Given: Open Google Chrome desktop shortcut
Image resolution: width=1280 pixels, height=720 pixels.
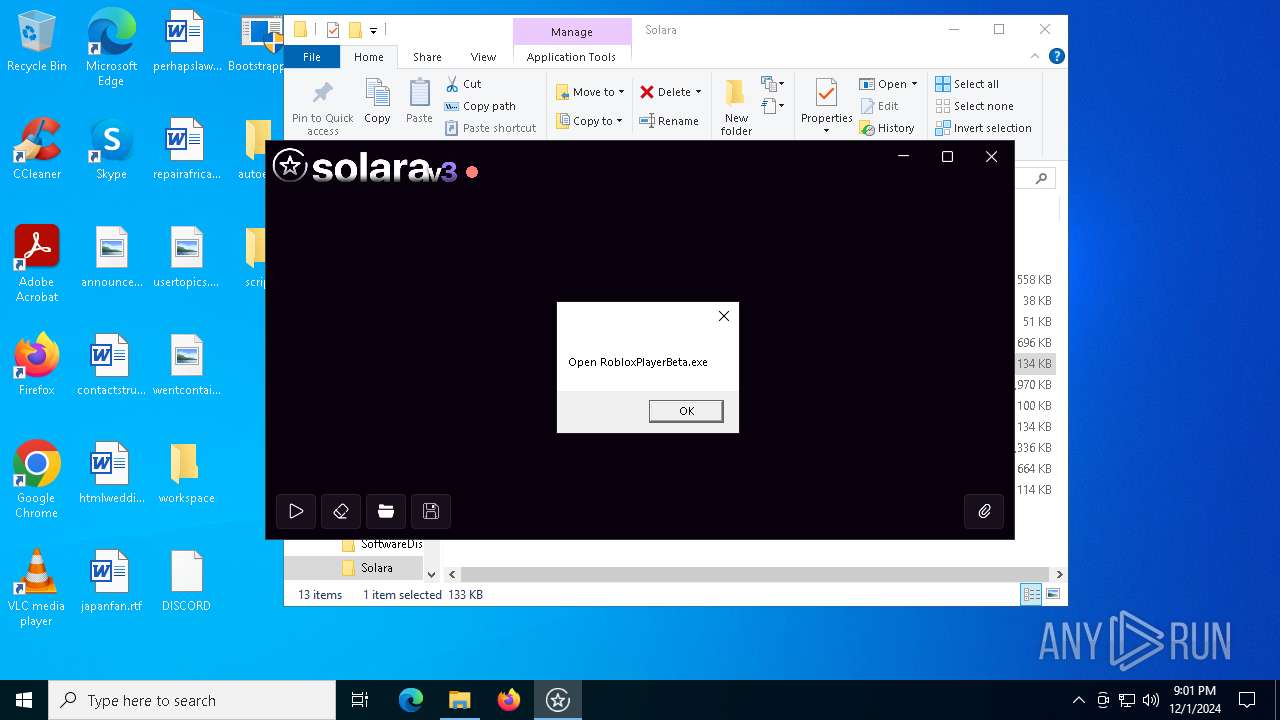Looking at the screenshot, I should (37, 479).
